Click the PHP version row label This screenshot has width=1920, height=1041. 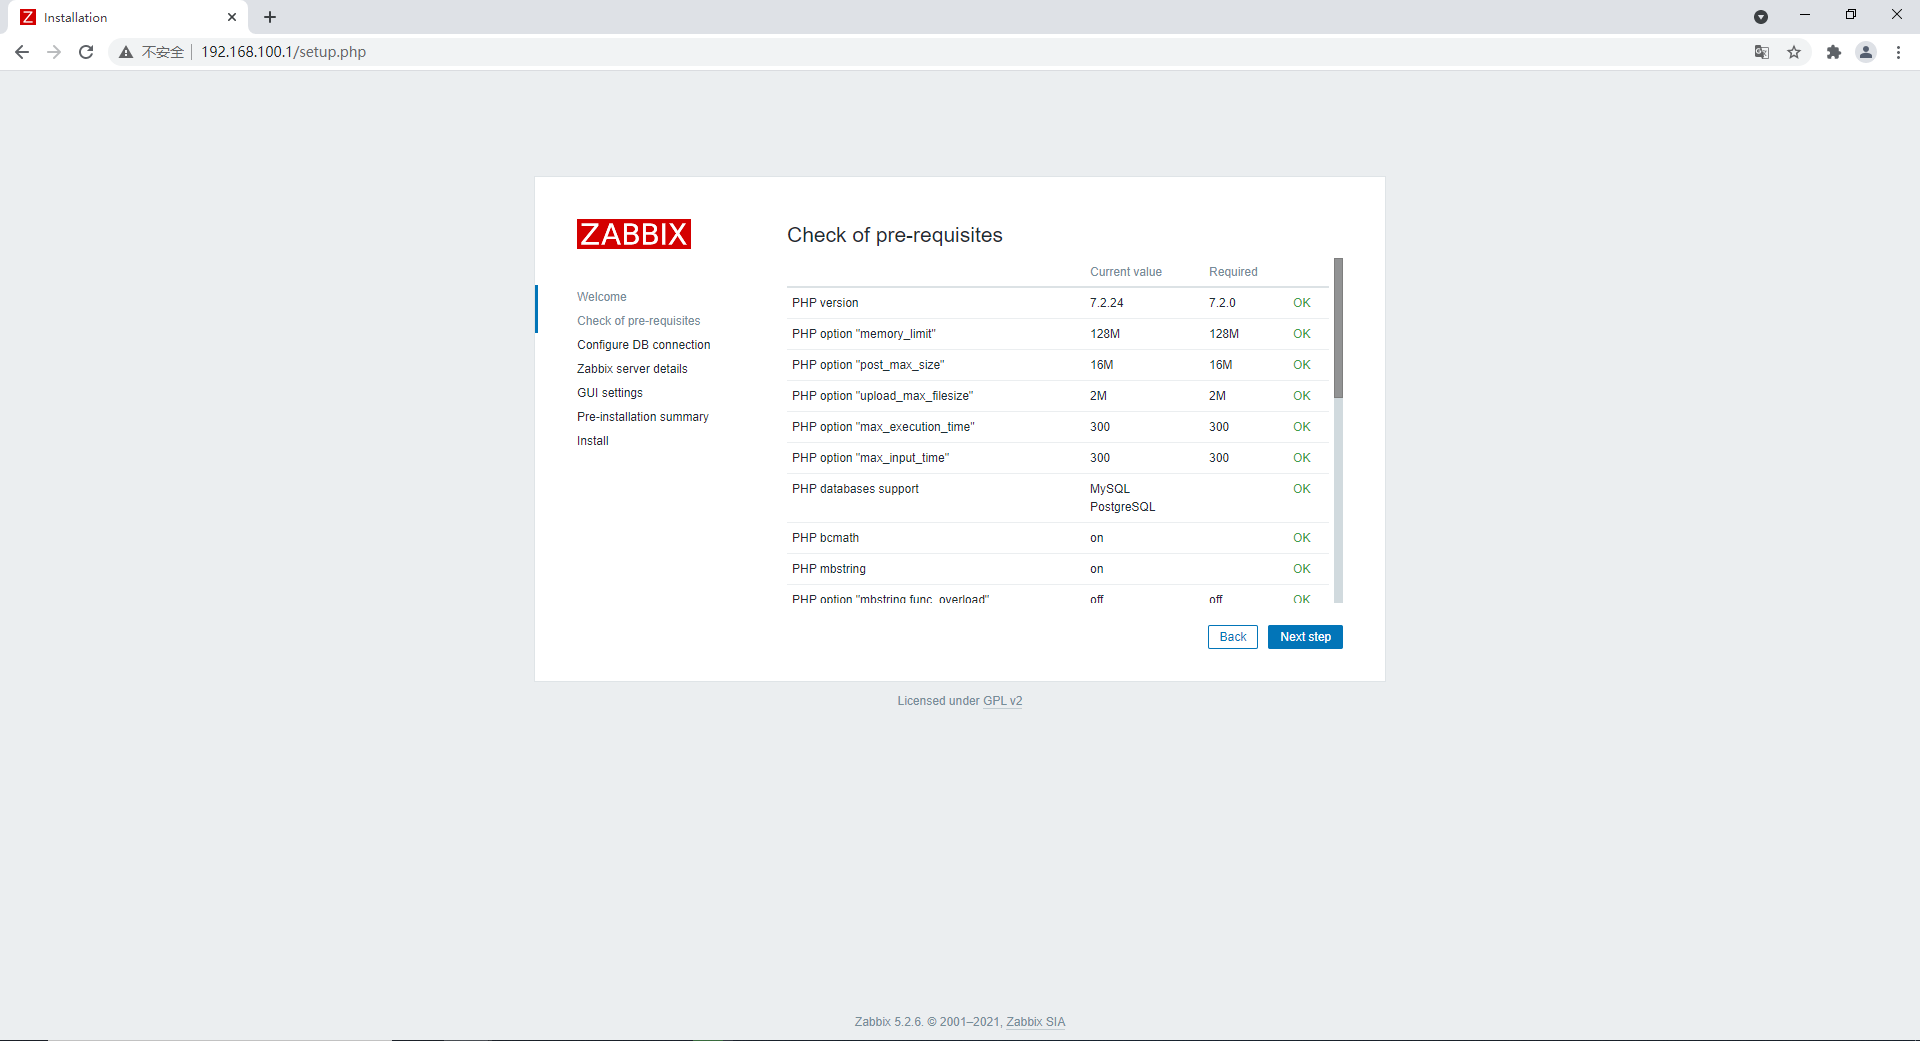tap(825, 303)
